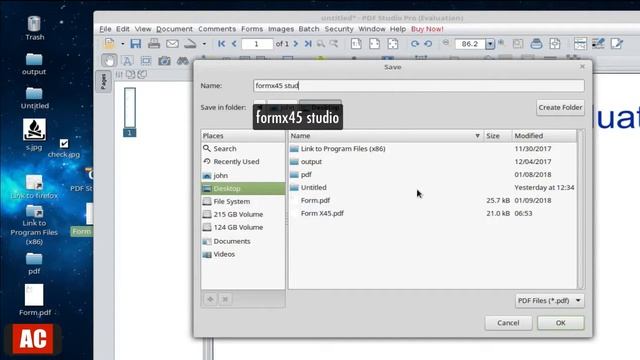Go to next page arrow icon

[296, 44]
